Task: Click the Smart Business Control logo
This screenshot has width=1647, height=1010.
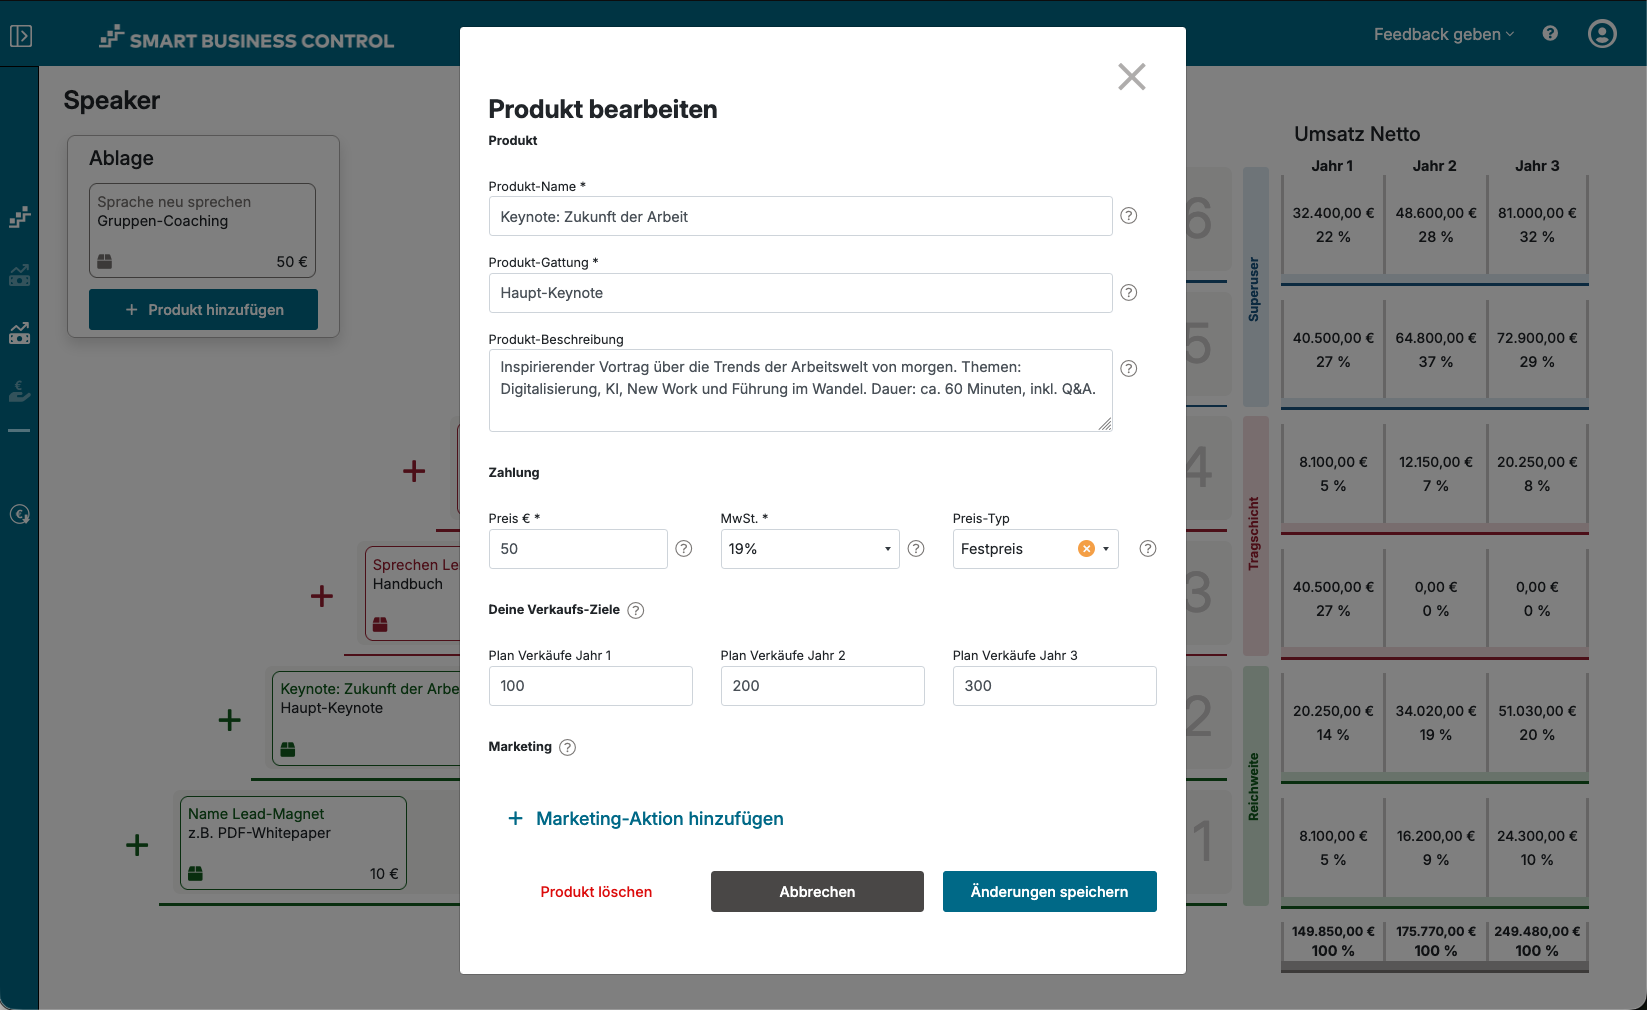Action: click(245, 40)
